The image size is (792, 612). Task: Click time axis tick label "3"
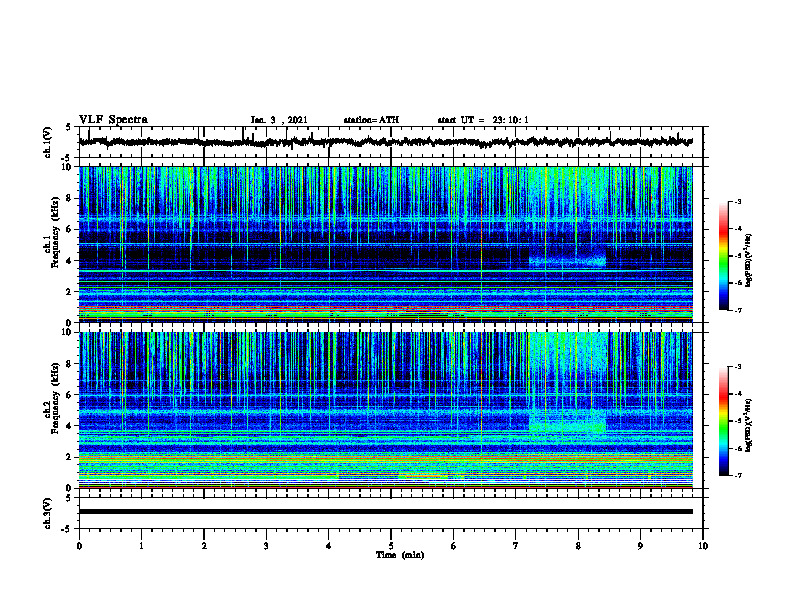click(266, 546)
